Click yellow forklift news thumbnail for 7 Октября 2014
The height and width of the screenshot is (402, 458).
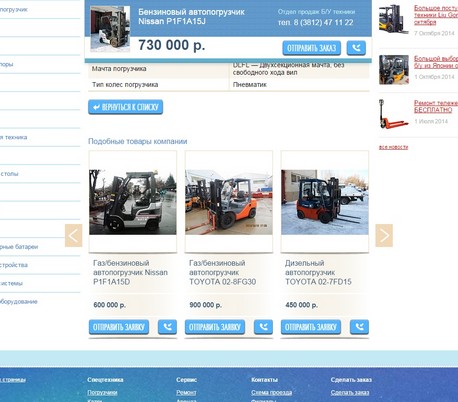tap(394, 19)
